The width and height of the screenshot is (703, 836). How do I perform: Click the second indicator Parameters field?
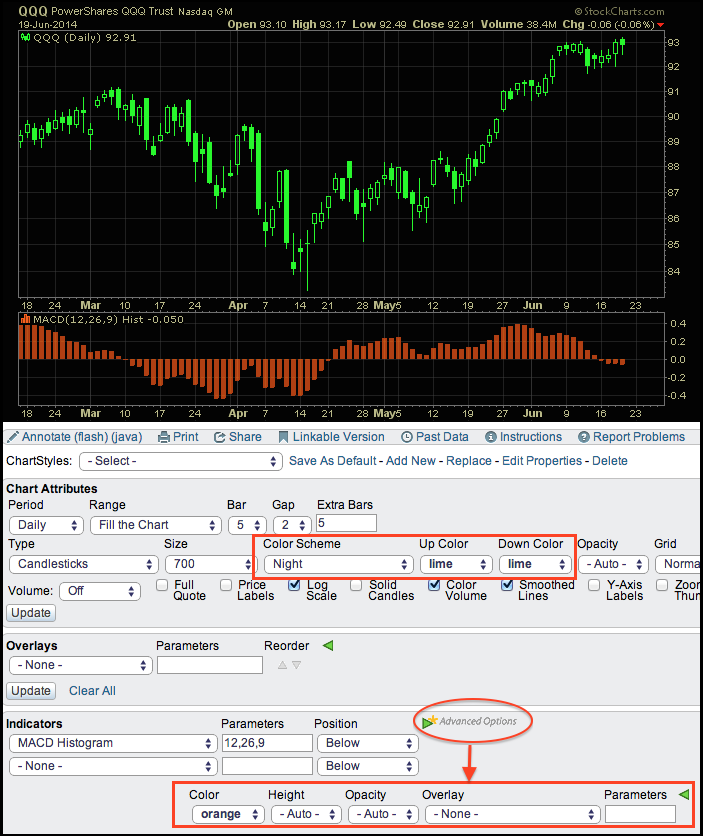click(267, 766)
